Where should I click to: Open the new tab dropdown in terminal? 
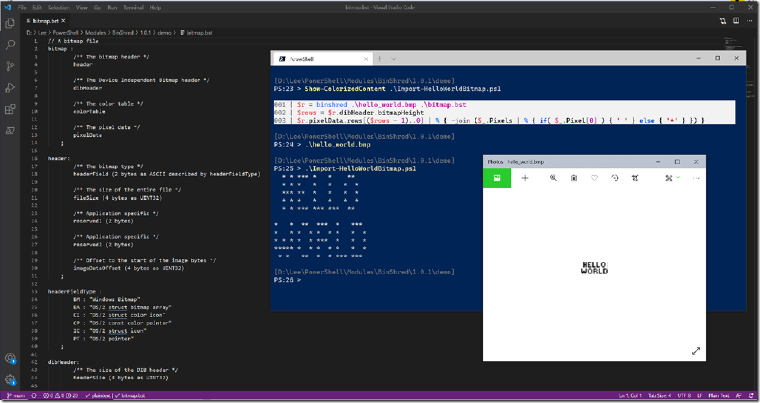point(394,59)
